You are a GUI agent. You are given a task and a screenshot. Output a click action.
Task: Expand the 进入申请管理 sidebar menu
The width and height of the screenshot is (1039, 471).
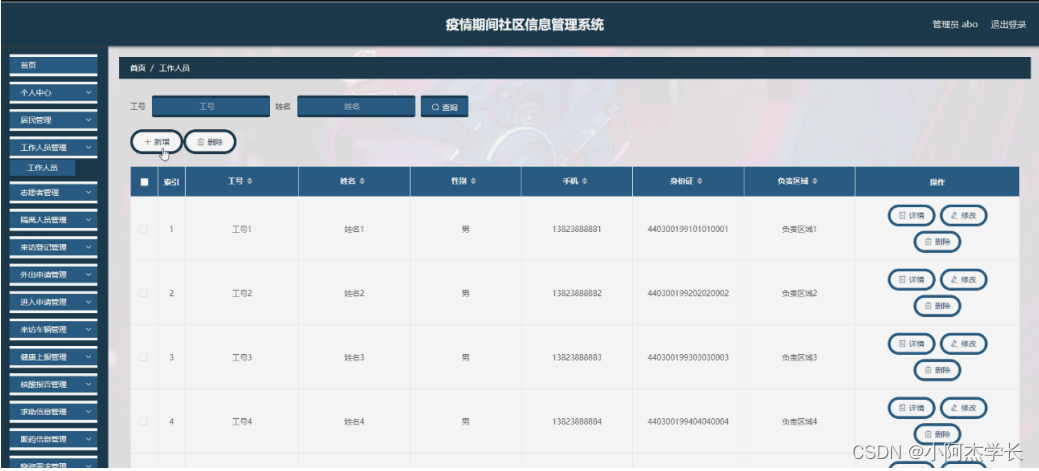click(54, 302)
